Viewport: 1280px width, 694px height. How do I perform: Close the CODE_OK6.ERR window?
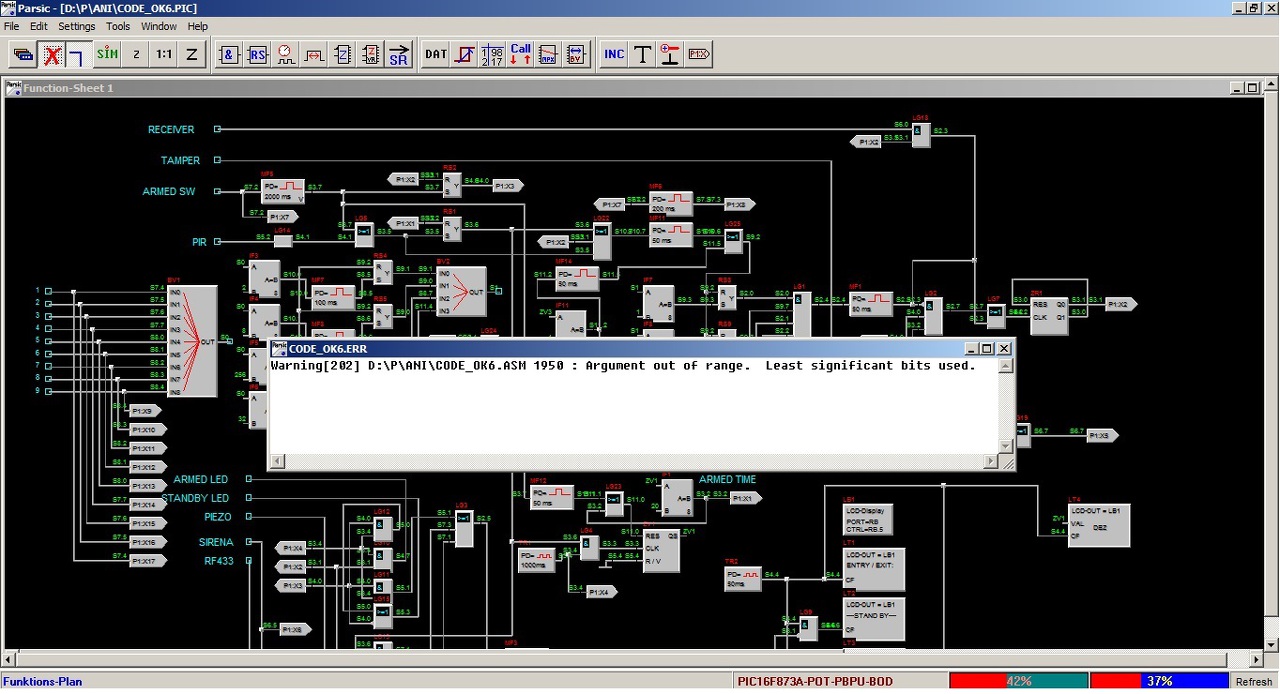(1004, 348)
